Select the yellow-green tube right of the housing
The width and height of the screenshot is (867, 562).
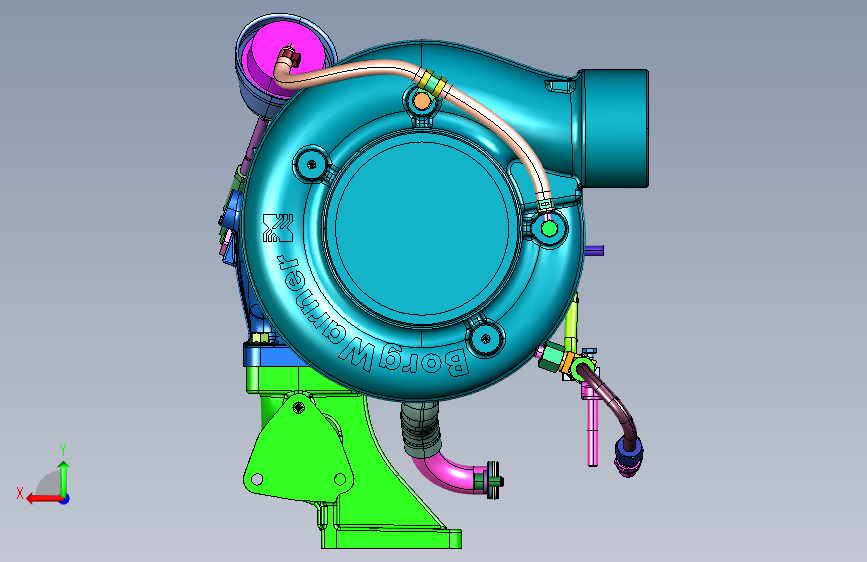click(571, 326)
